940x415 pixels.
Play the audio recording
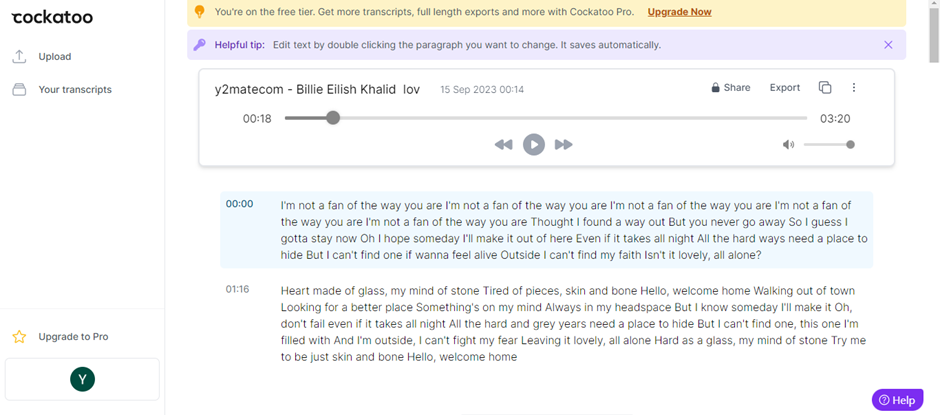(534, 145)
